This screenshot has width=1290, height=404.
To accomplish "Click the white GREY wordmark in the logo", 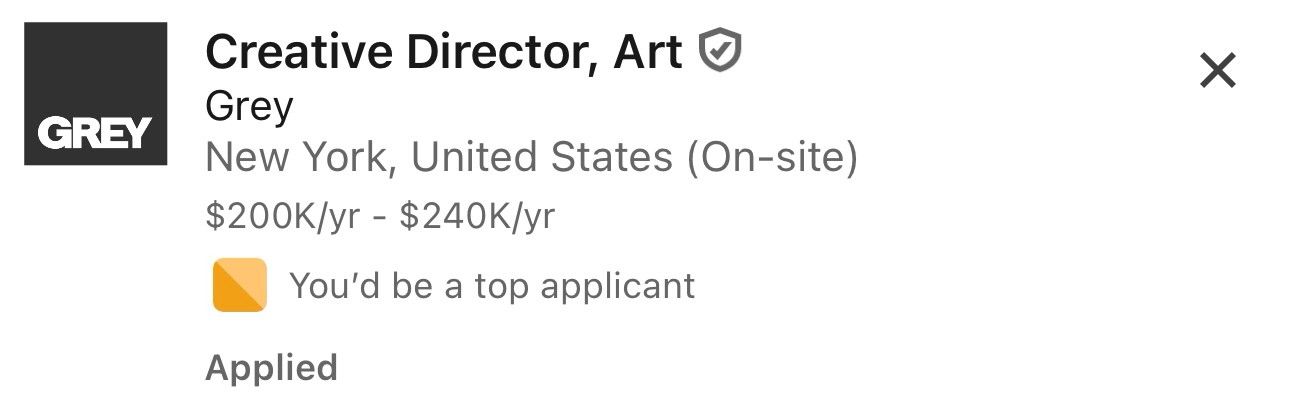I will 96,132.
